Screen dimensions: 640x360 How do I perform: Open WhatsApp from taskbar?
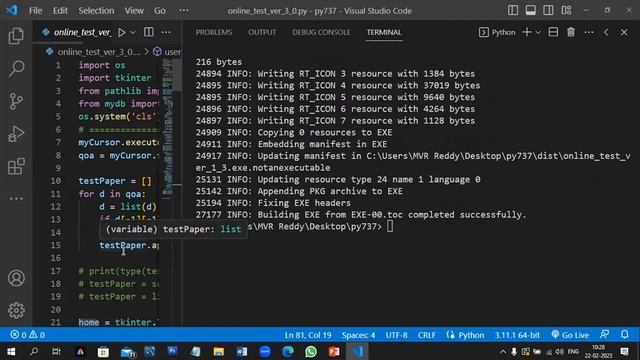coord(311,351)
